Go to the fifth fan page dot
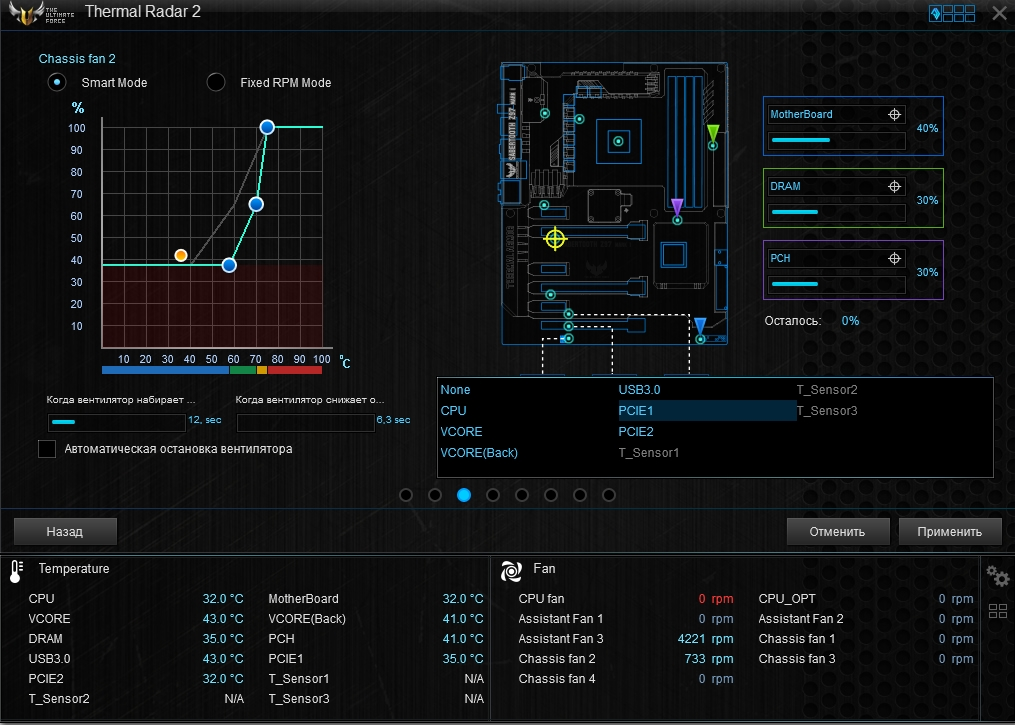The image size is (1015, 725). point(522,495)
